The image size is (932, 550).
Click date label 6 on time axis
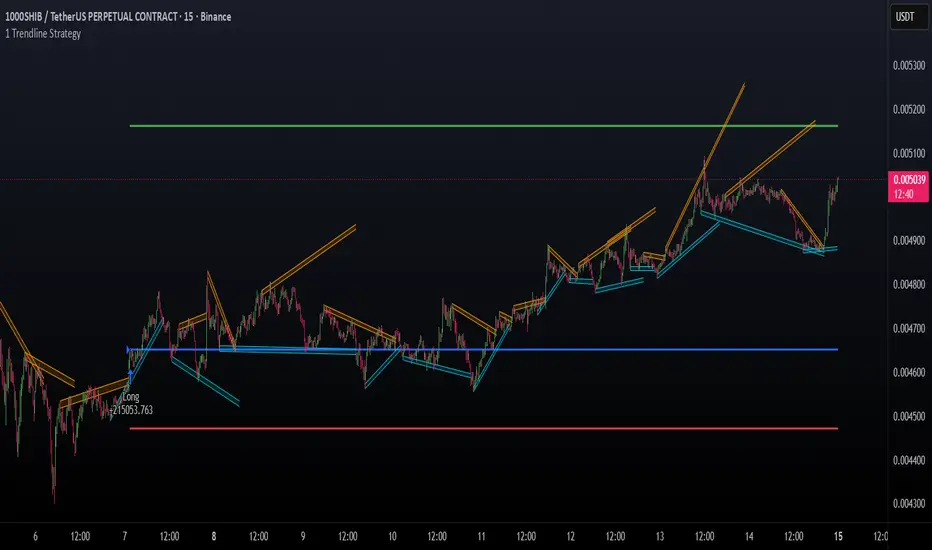[35, 537]
